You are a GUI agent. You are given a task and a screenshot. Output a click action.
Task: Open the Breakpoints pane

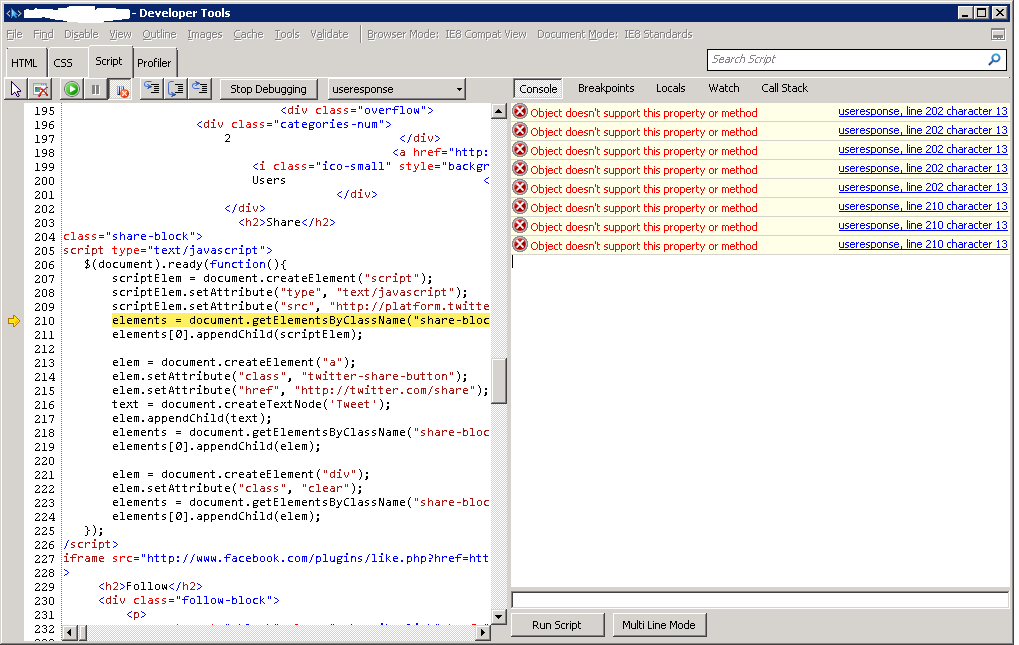click(x=606, y=88)
